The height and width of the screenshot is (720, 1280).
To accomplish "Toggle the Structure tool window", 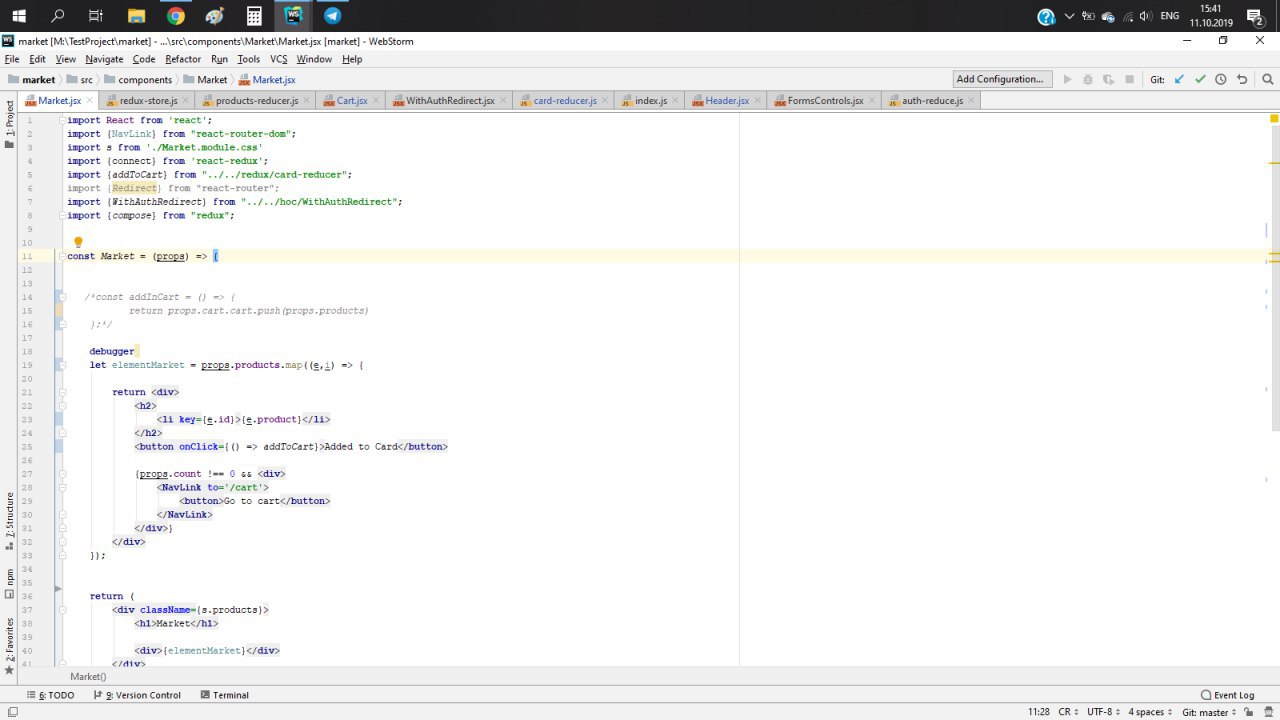I will (10, 521).
